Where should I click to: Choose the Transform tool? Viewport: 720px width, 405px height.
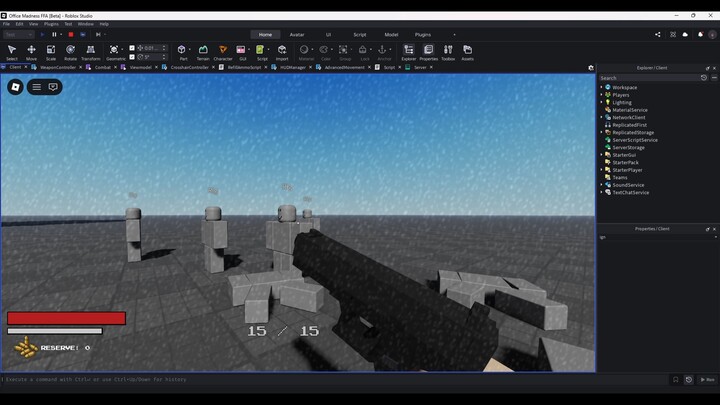tap(90, 52)
